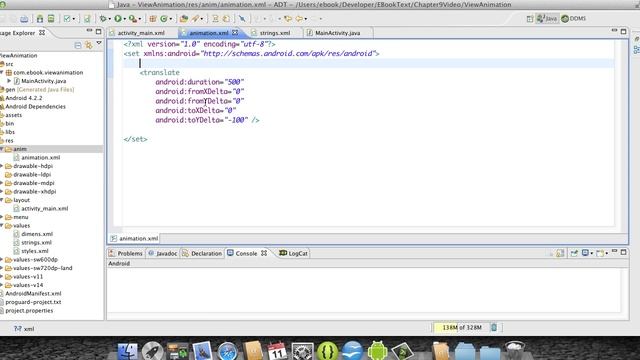Screen dimensions: 640x360
Task: Click on the android:duration line in editor
Action: coord(200,82)
